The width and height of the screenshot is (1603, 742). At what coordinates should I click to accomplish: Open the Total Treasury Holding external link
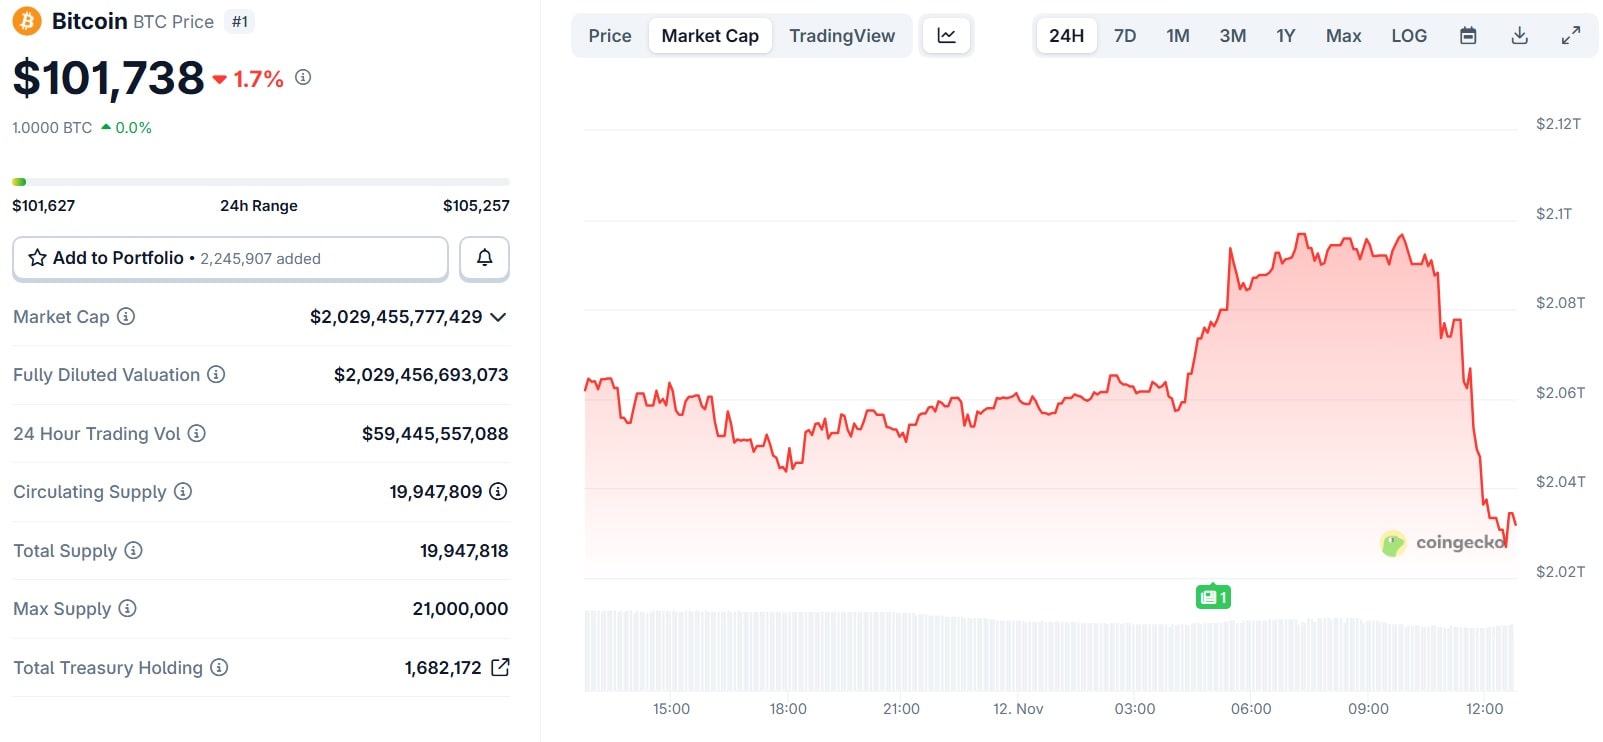tap(500, 667)
